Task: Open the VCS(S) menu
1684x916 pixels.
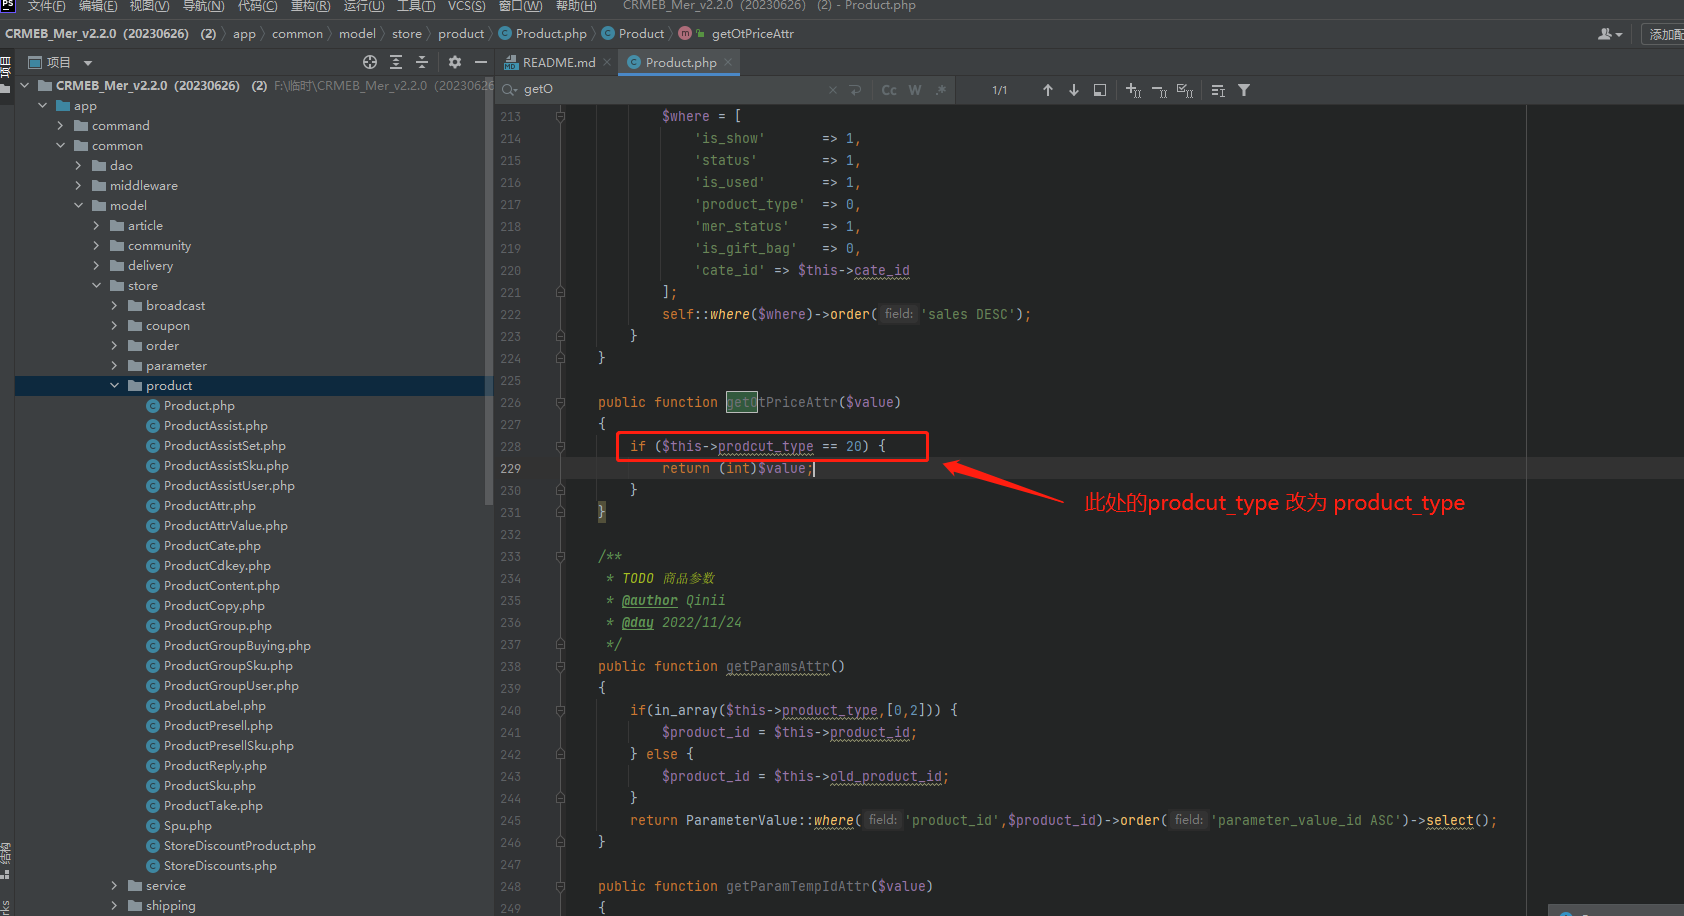Action: pos(466,6)
